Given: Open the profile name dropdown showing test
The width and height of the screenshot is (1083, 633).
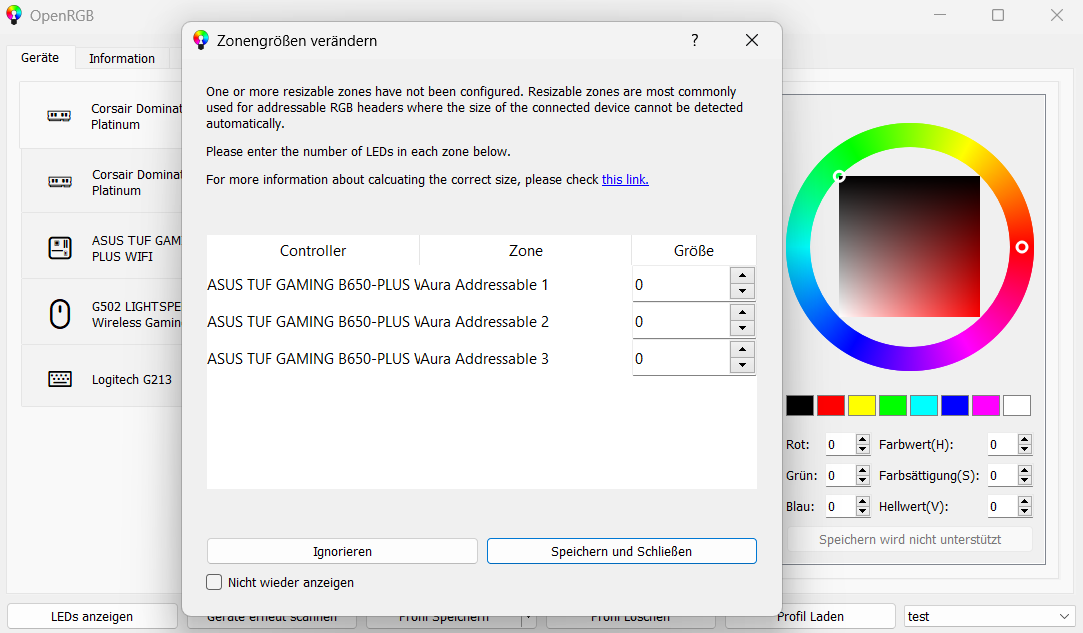Looking at the screenshot, I should pyautogui.click(x=989, y=616).
